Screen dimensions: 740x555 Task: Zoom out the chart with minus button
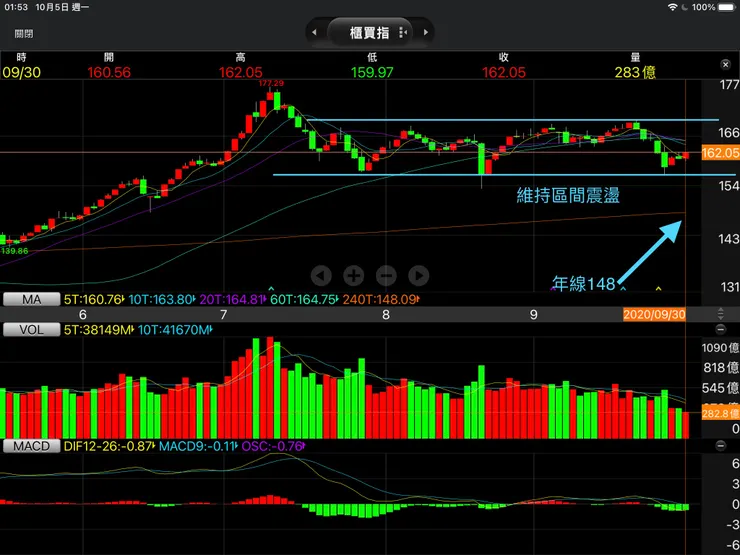point(386,275)
